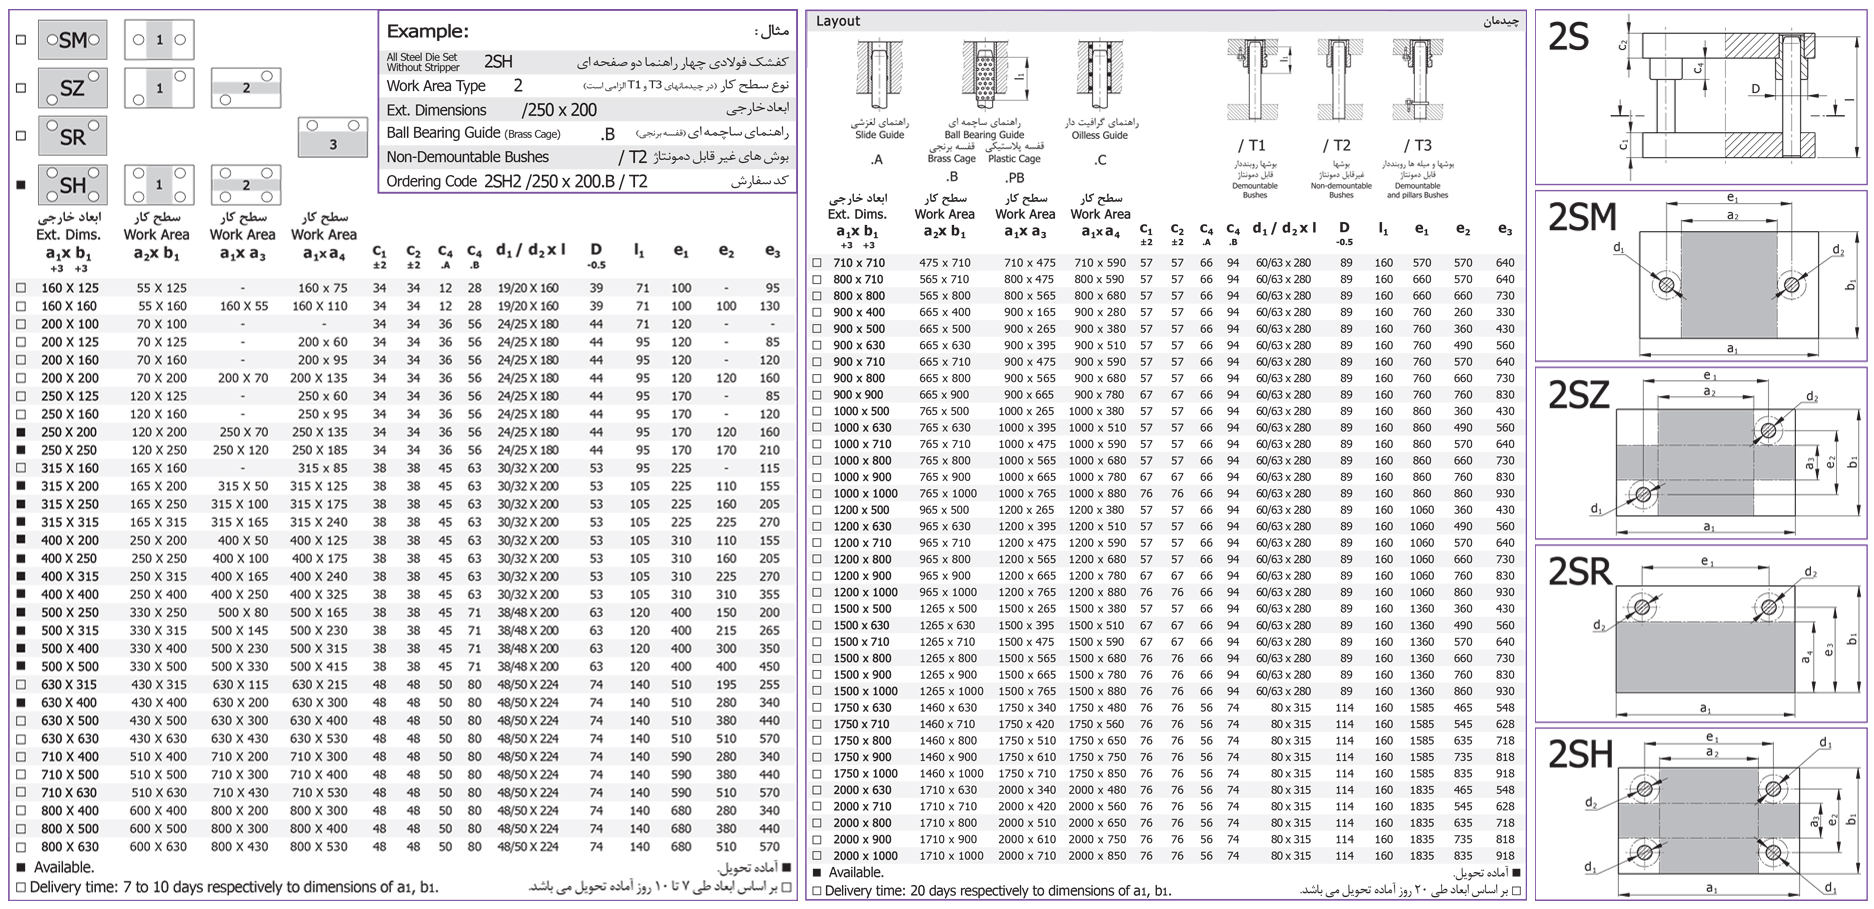Click row label '630 X 400' in left table
Viewport: 1874px width, 909px height.
70,702
